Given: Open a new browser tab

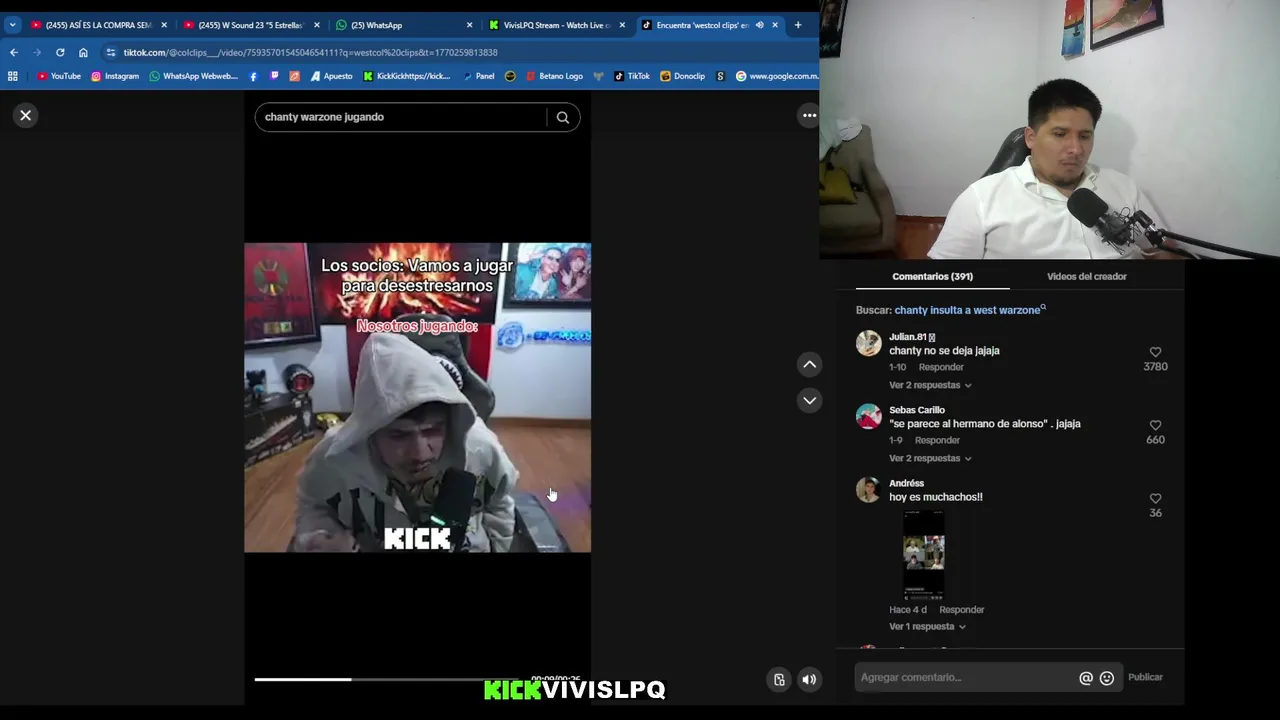Looking at the screenshot, I should 797,25.
